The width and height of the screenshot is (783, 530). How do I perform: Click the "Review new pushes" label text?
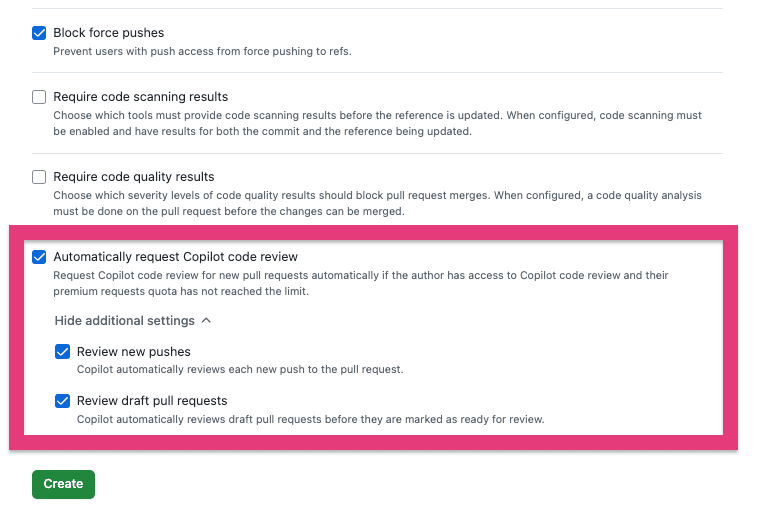point(133,352)
